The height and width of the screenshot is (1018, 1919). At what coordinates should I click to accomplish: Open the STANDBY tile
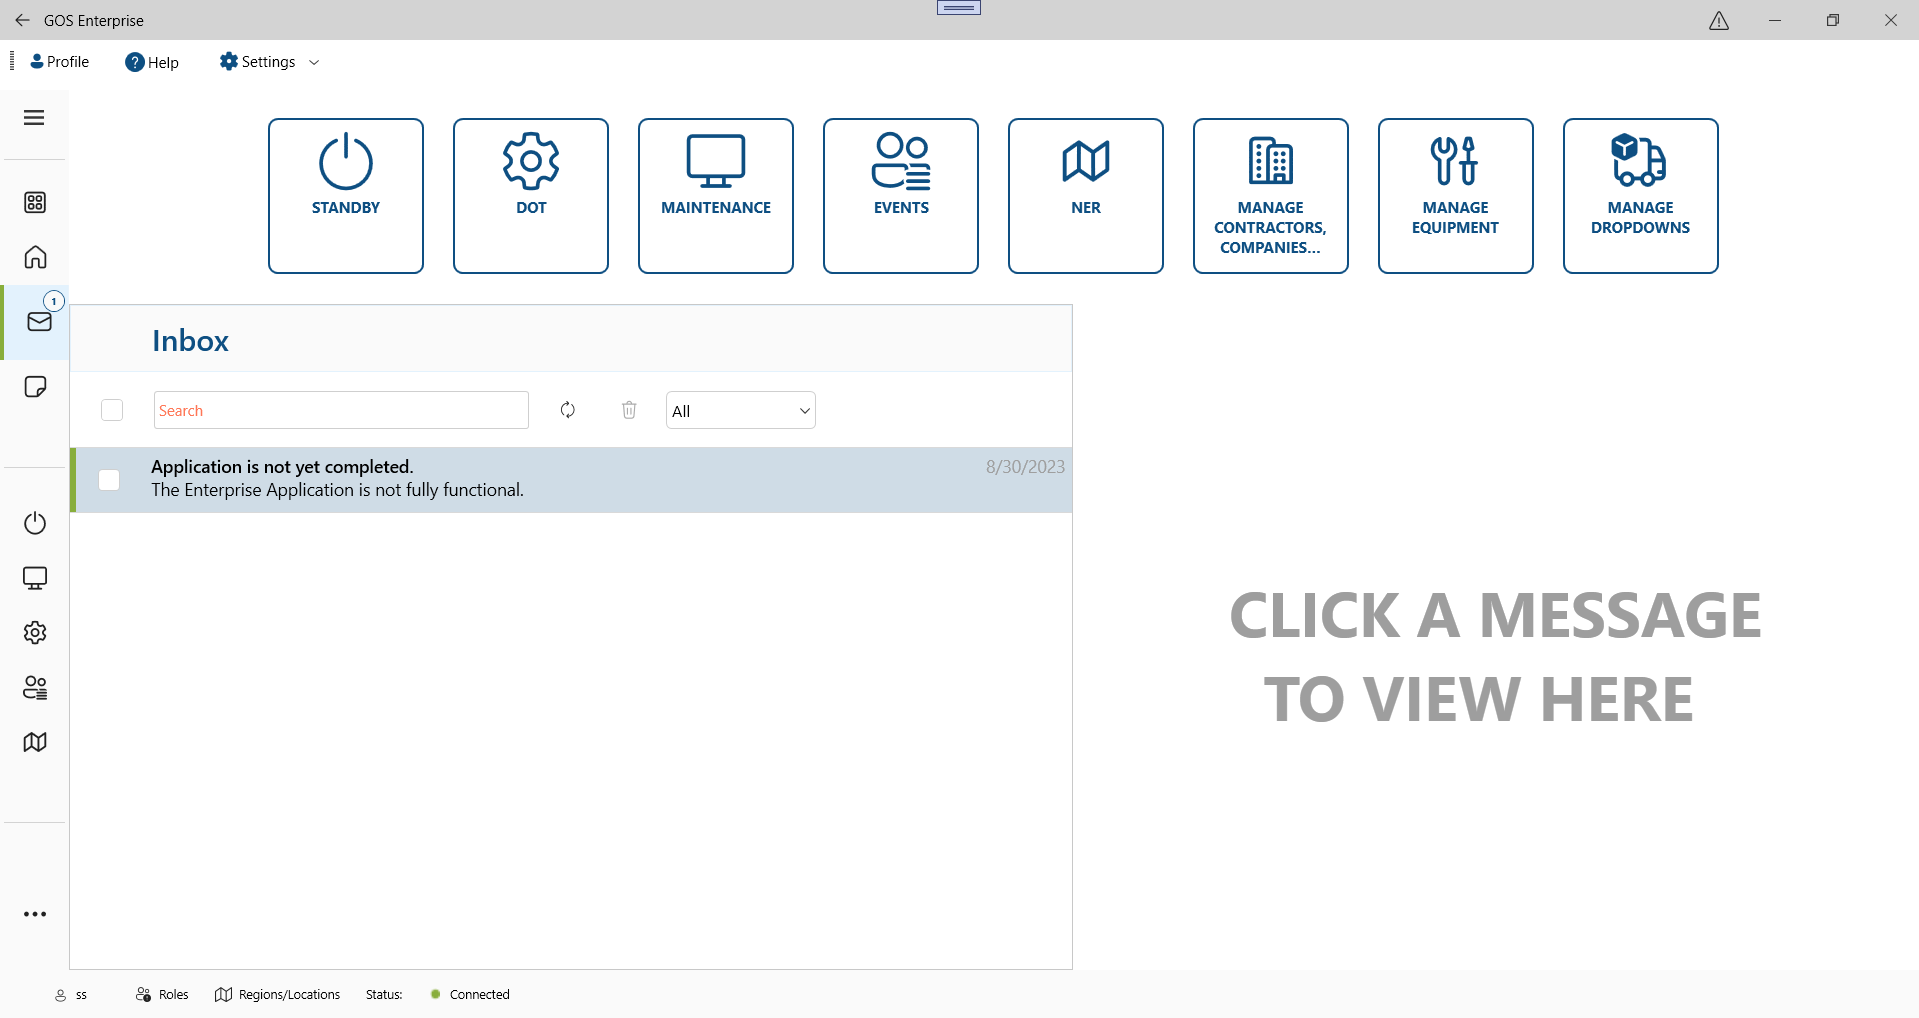click(346, 196)
